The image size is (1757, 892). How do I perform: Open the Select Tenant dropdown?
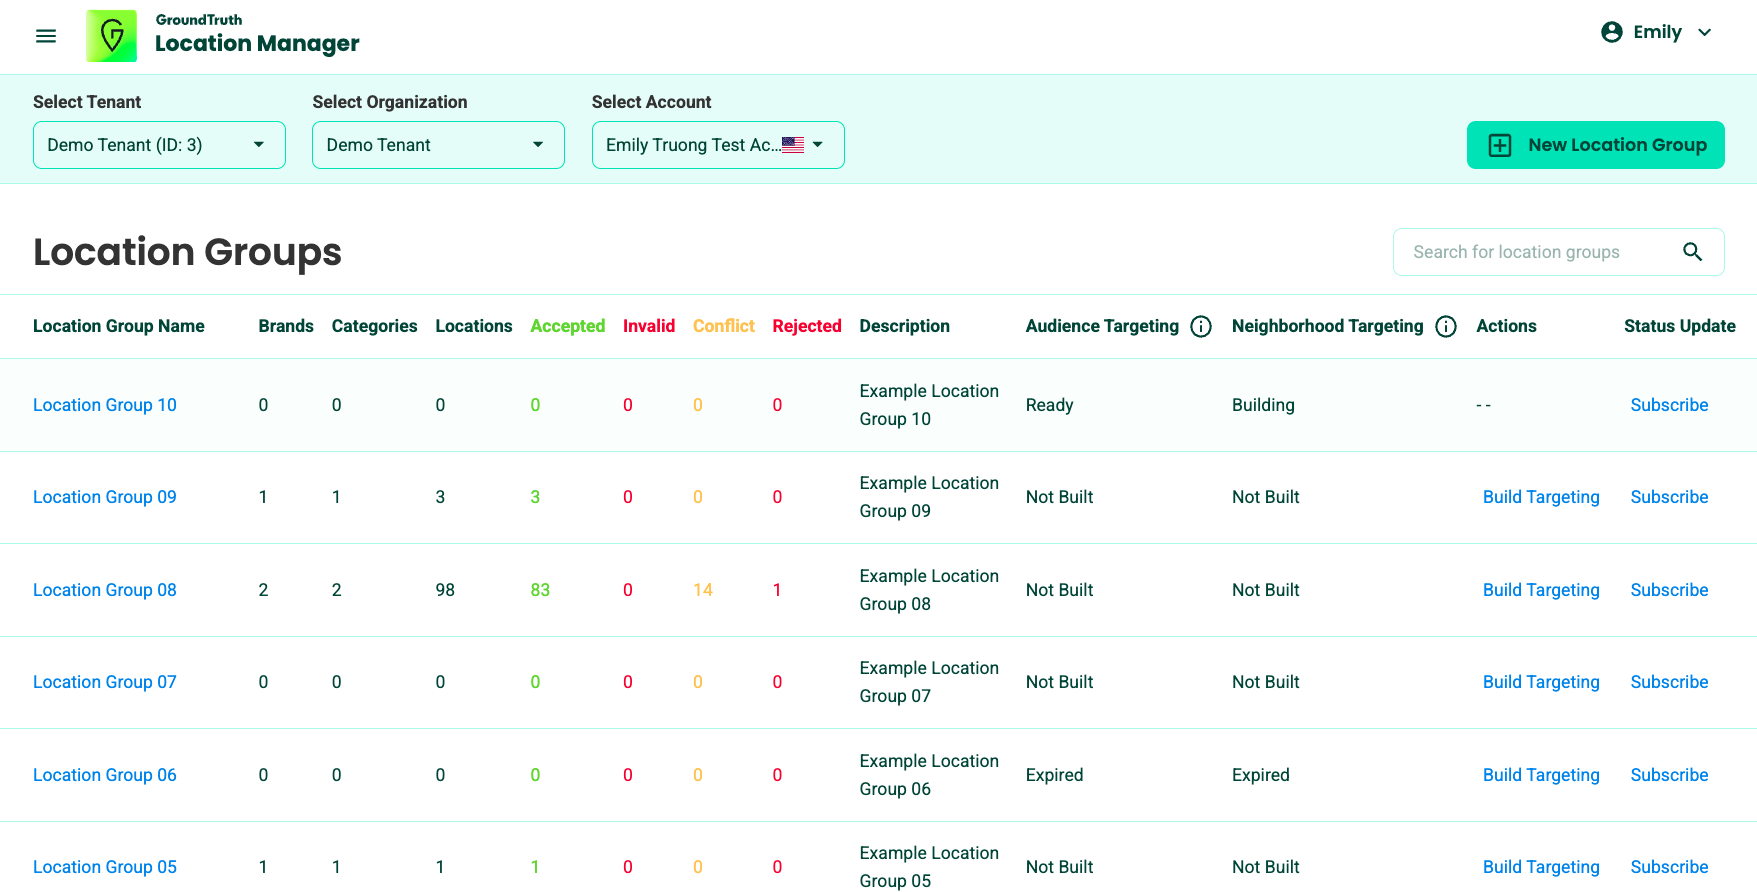point(159,145)
